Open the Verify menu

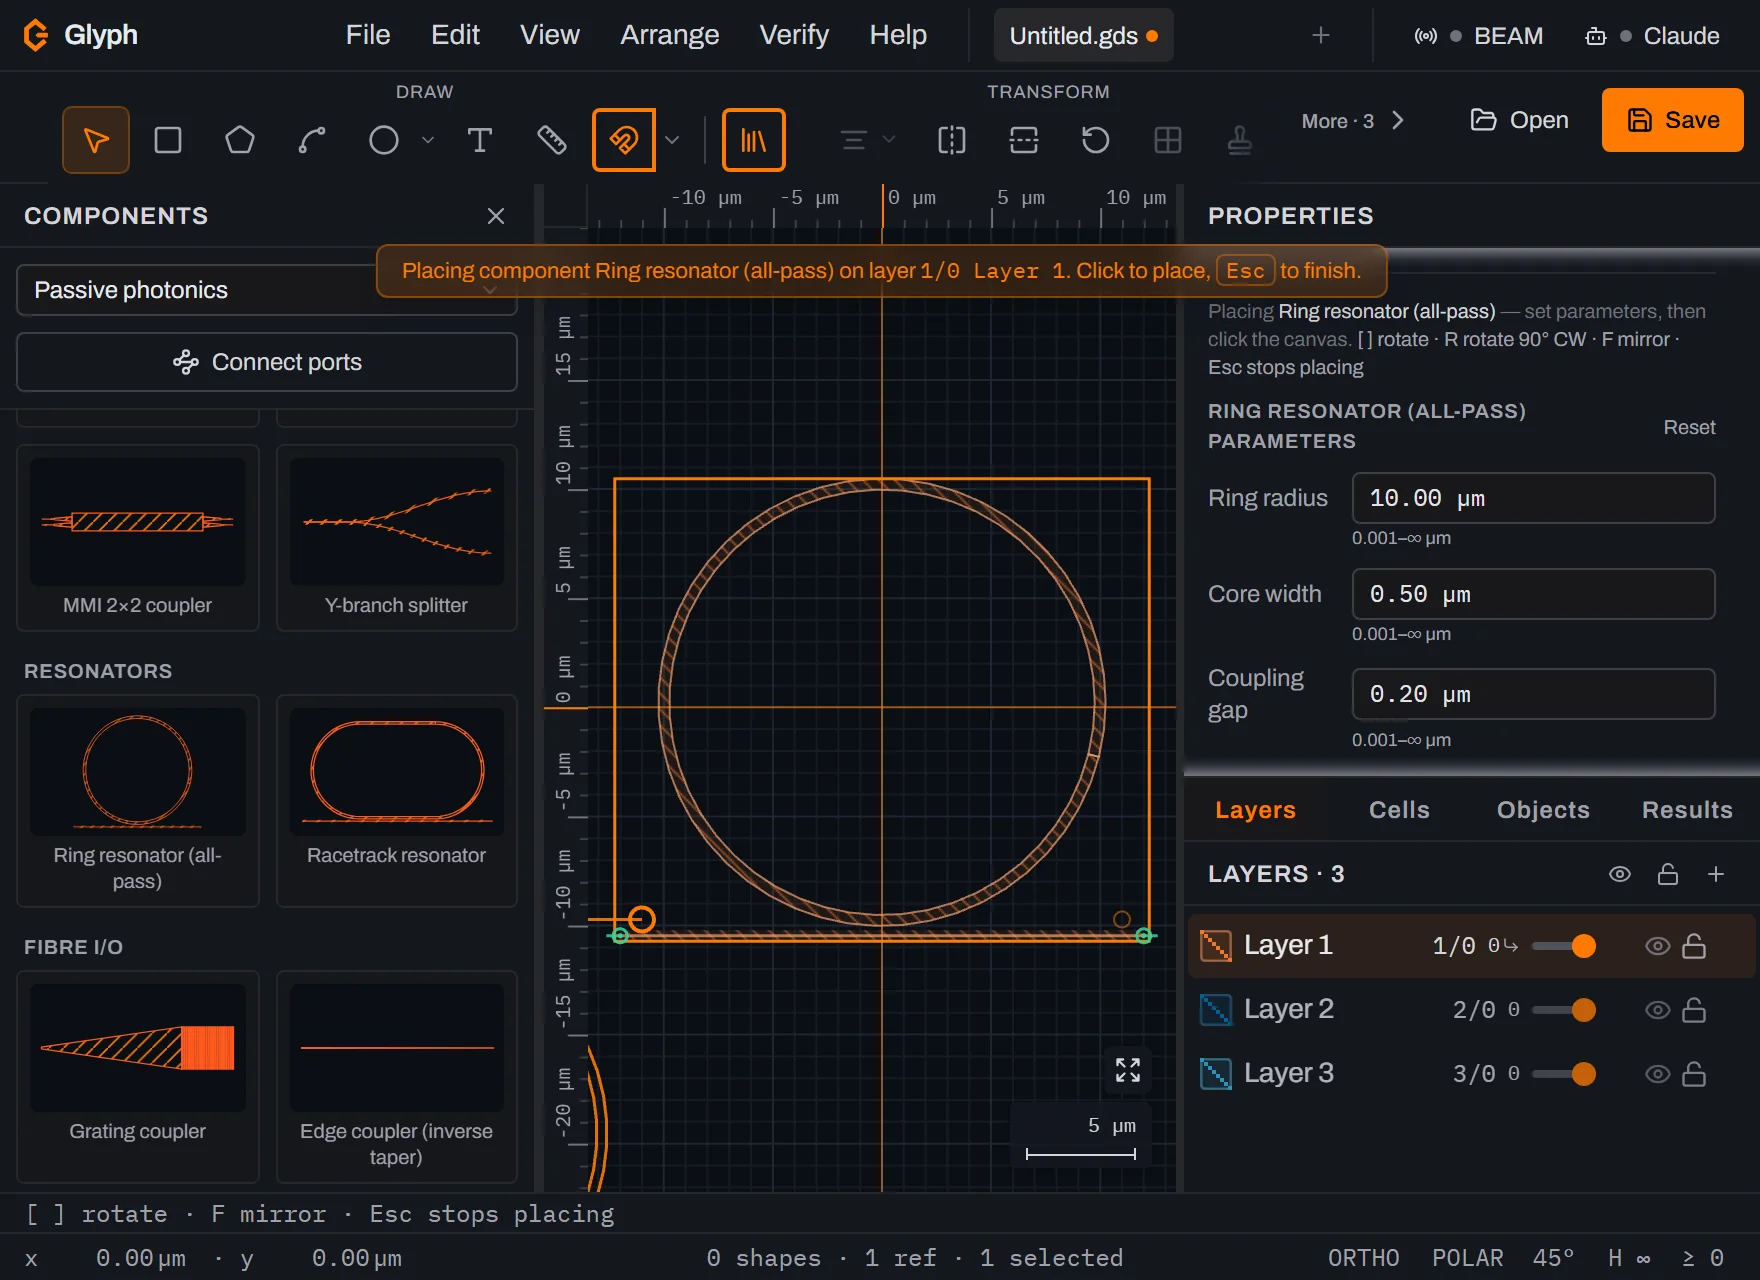pos(794,35)
